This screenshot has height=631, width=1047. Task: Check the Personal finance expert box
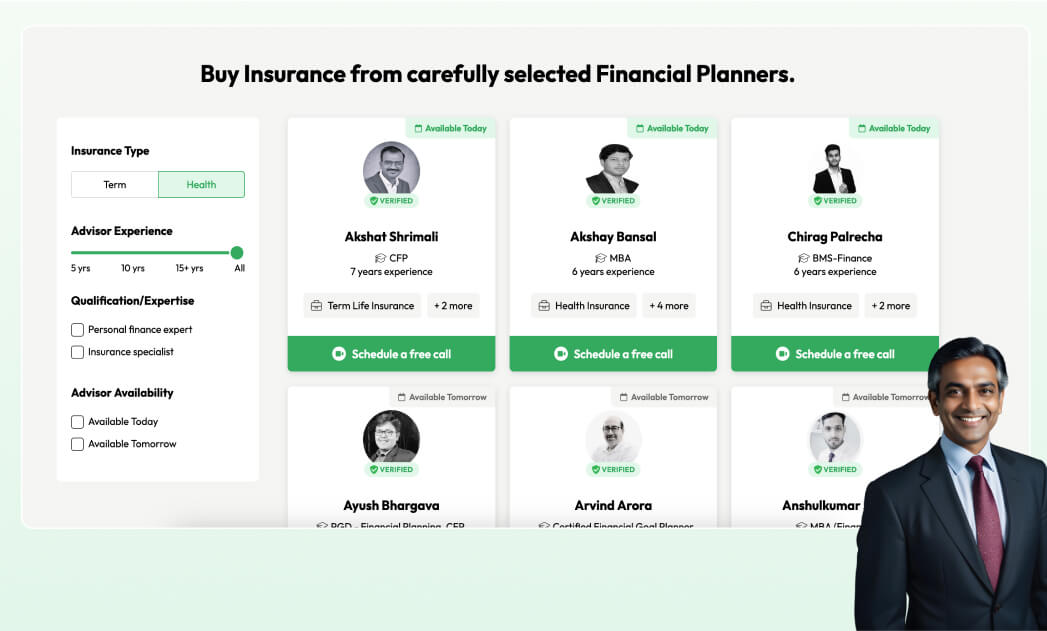point(77,330)
